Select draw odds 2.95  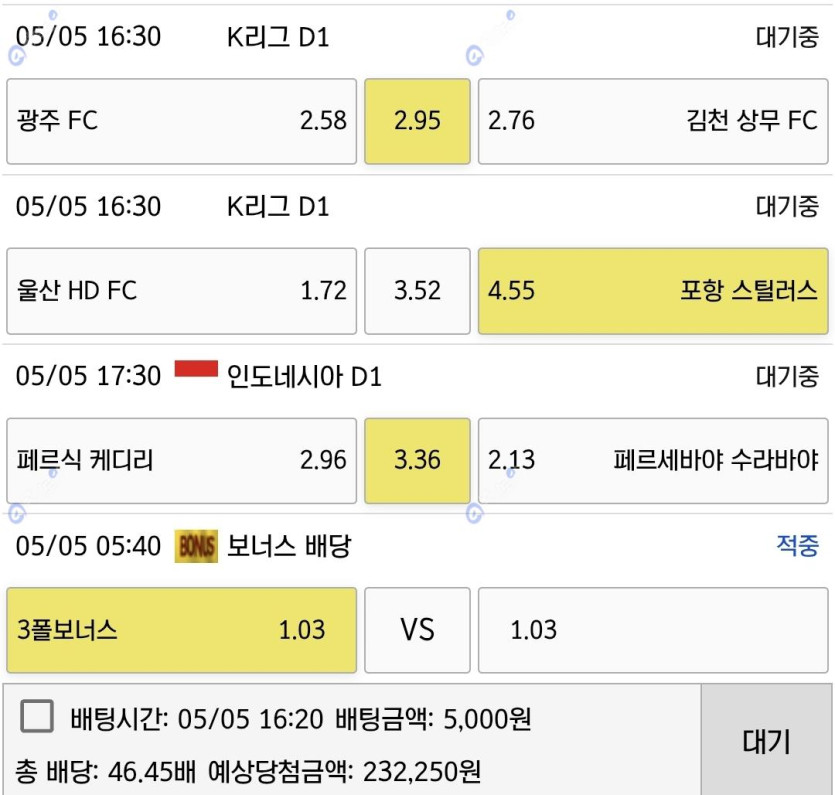tap(418, 121)
